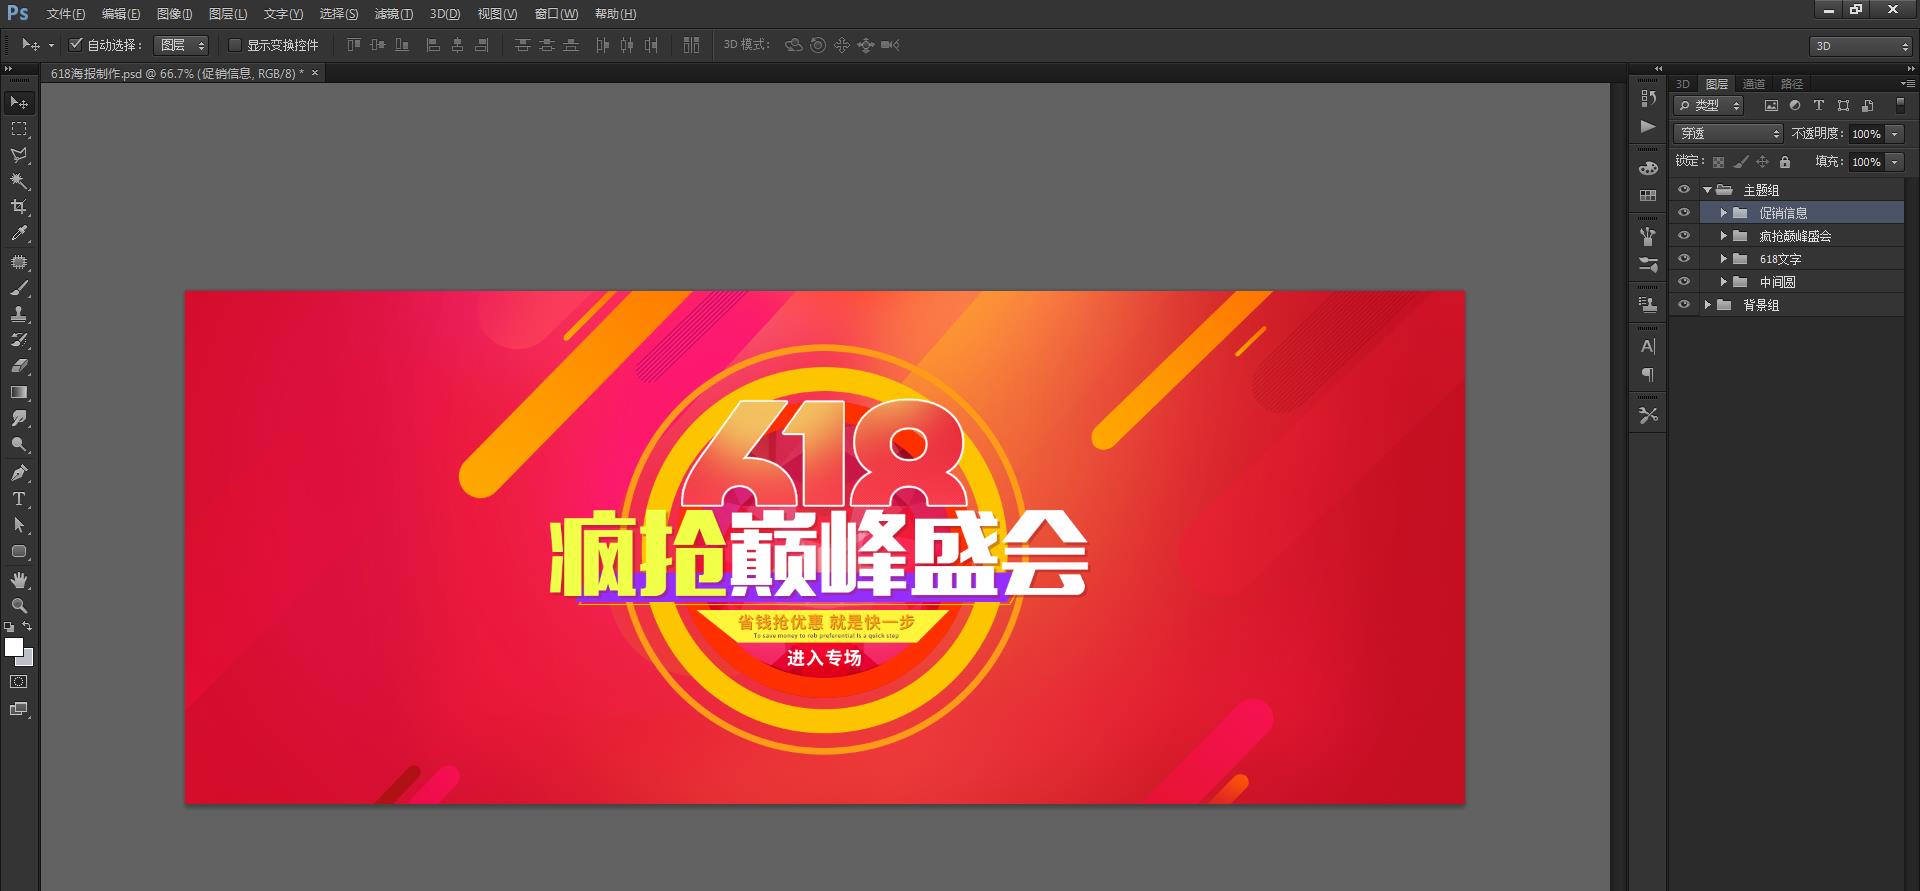The height and width of the screenshot is (891, 1920).
Task: Hide the 中间圆 layer group
Action: [x=1684, y=282]
